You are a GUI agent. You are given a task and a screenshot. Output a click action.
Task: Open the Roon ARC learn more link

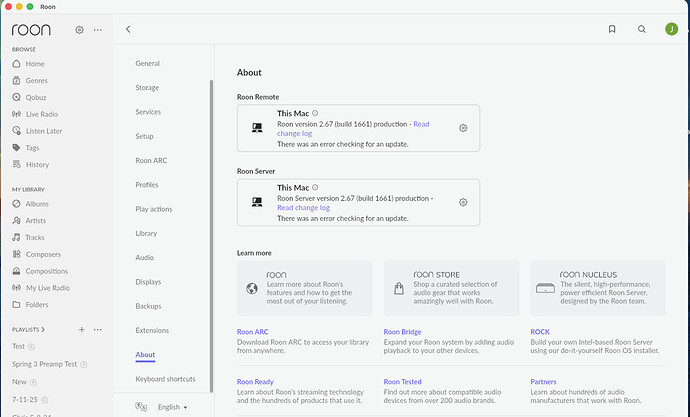[252, 332]
